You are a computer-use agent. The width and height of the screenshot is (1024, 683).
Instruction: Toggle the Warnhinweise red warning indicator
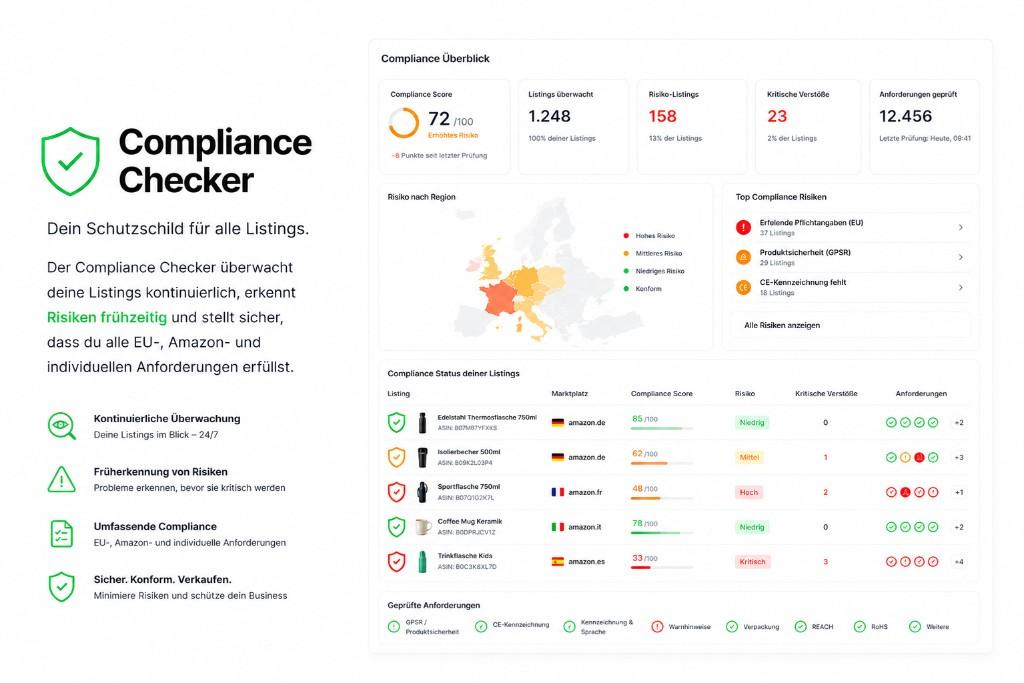[x=657, y=627]
